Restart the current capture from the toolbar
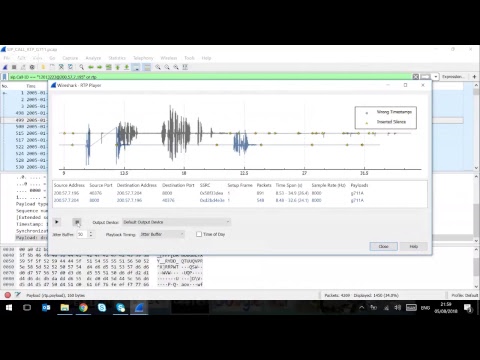The image size is (480, 360). pyautogui.click(x=23, y=67)
